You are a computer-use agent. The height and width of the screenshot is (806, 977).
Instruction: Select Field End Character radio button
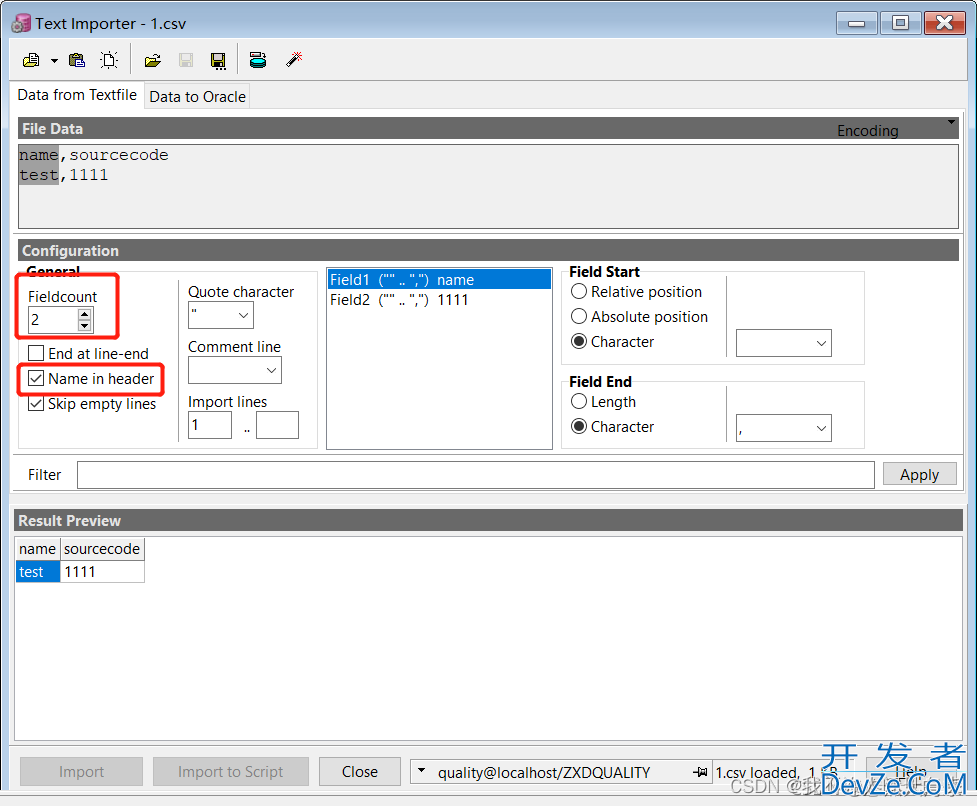579,426
